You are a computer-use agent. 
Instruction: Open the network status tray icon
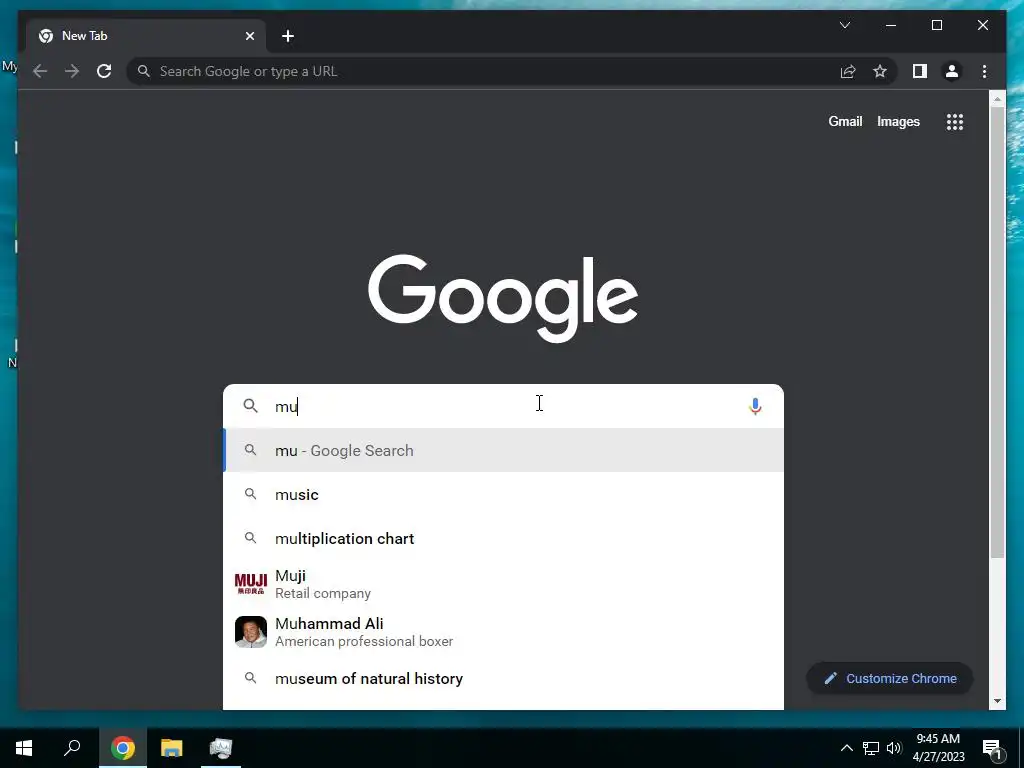coord(871,748)
